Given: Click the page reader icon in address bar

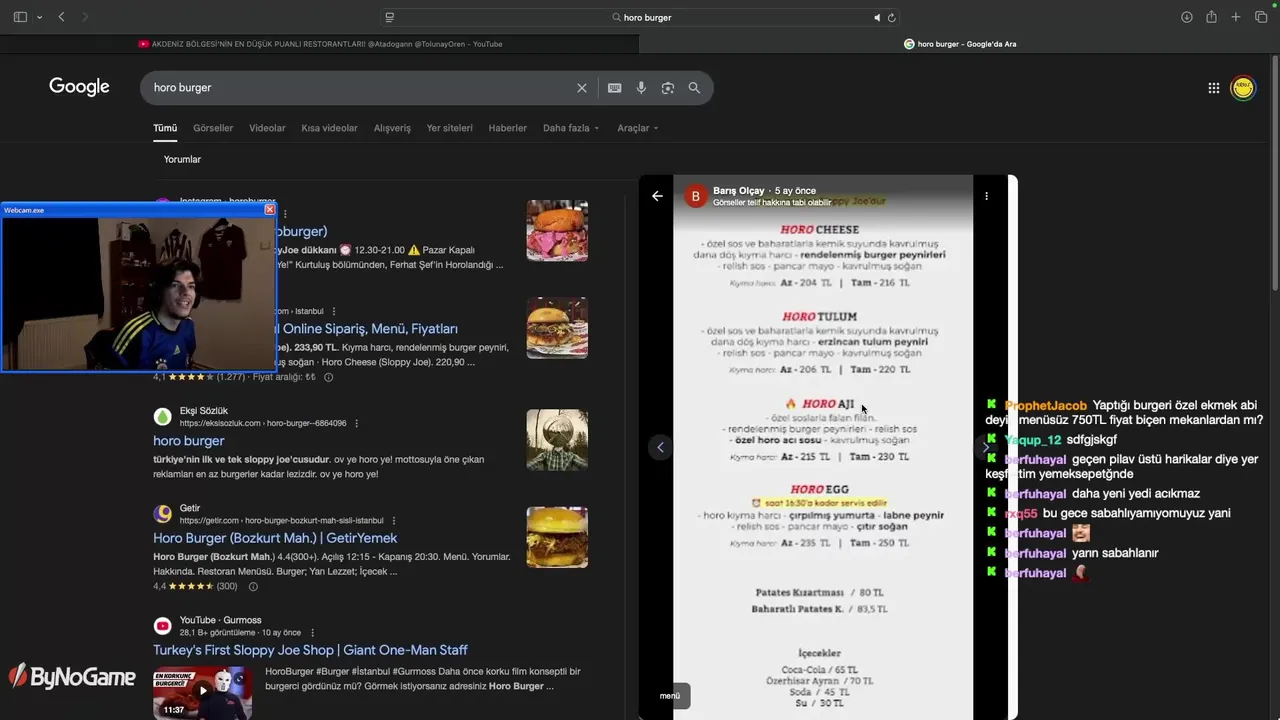Looking at the screenshot, I should [x=390, y=17].
